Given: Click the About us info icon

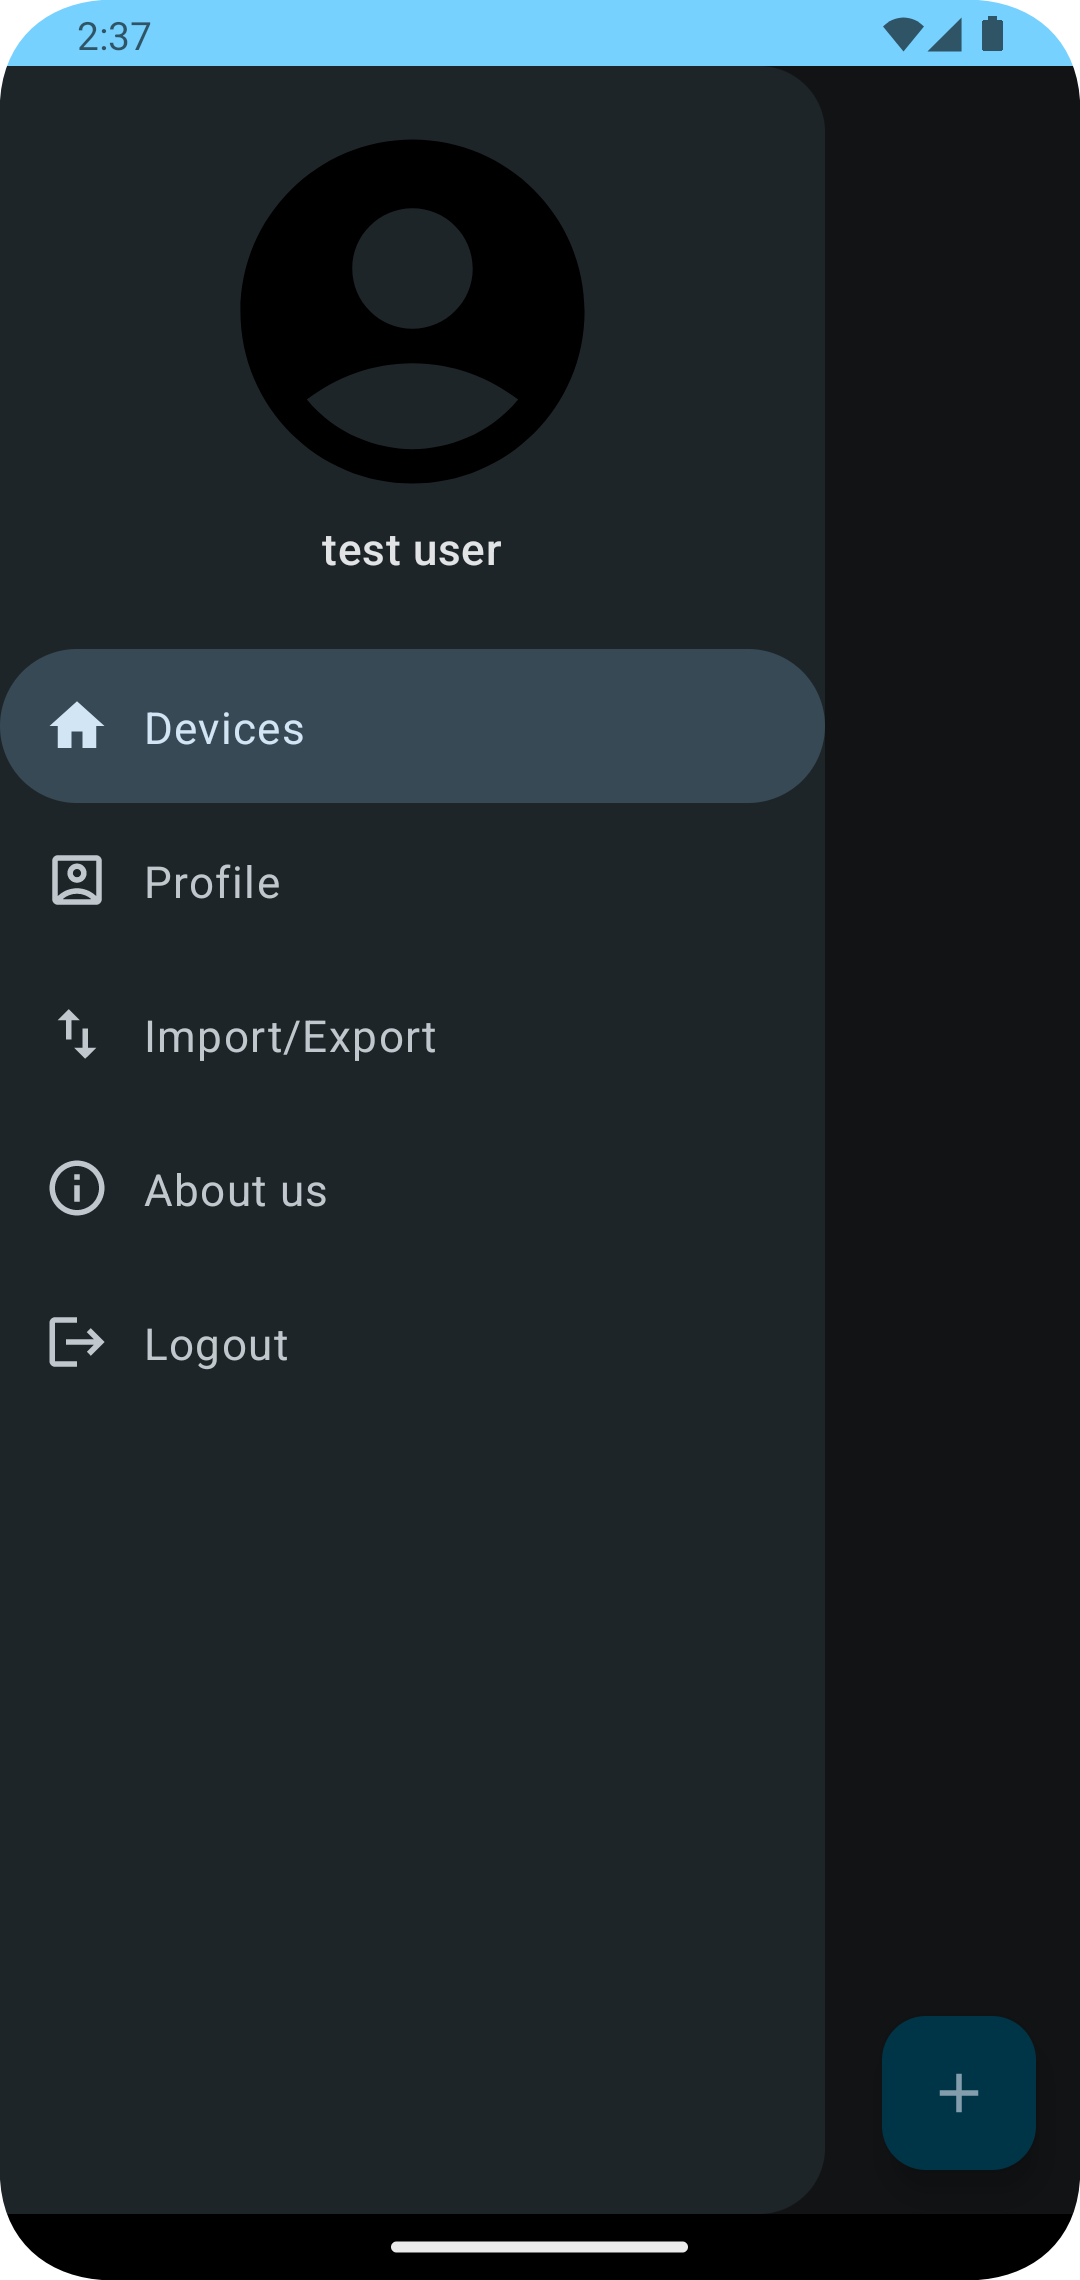Looking at the screenshot, I should point(77,1189).
